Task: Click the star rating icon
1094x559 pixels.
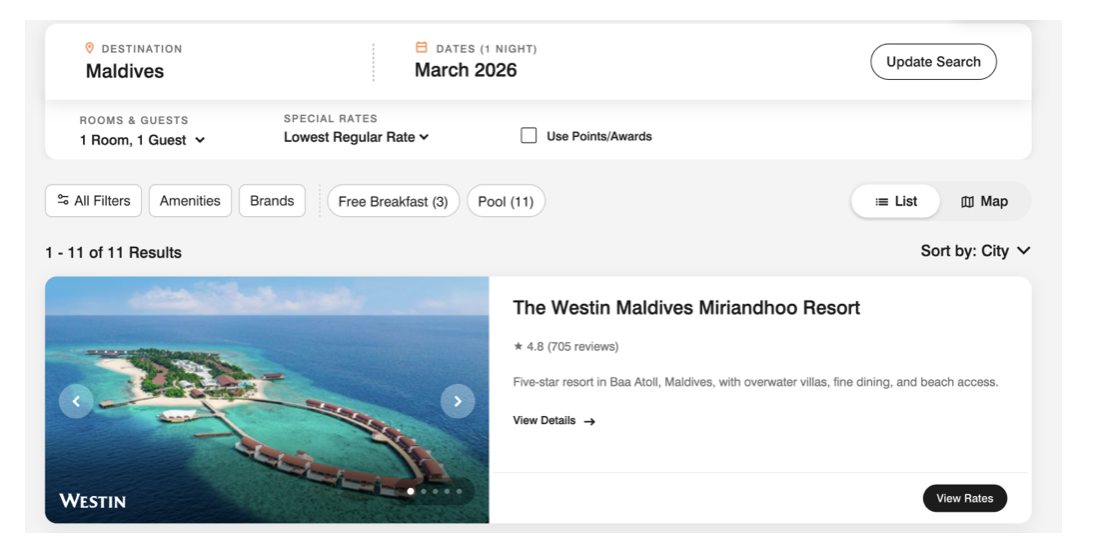Action: tap(518, 346)
